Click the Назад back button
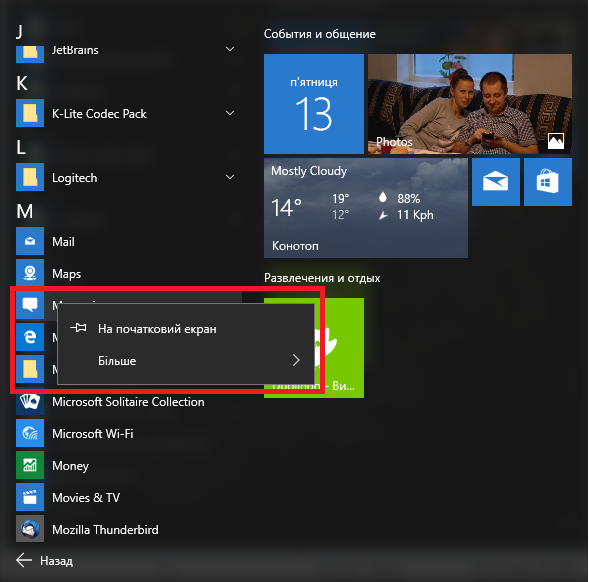This screenshot has height=582, width=589. click(x=44, y=561)
